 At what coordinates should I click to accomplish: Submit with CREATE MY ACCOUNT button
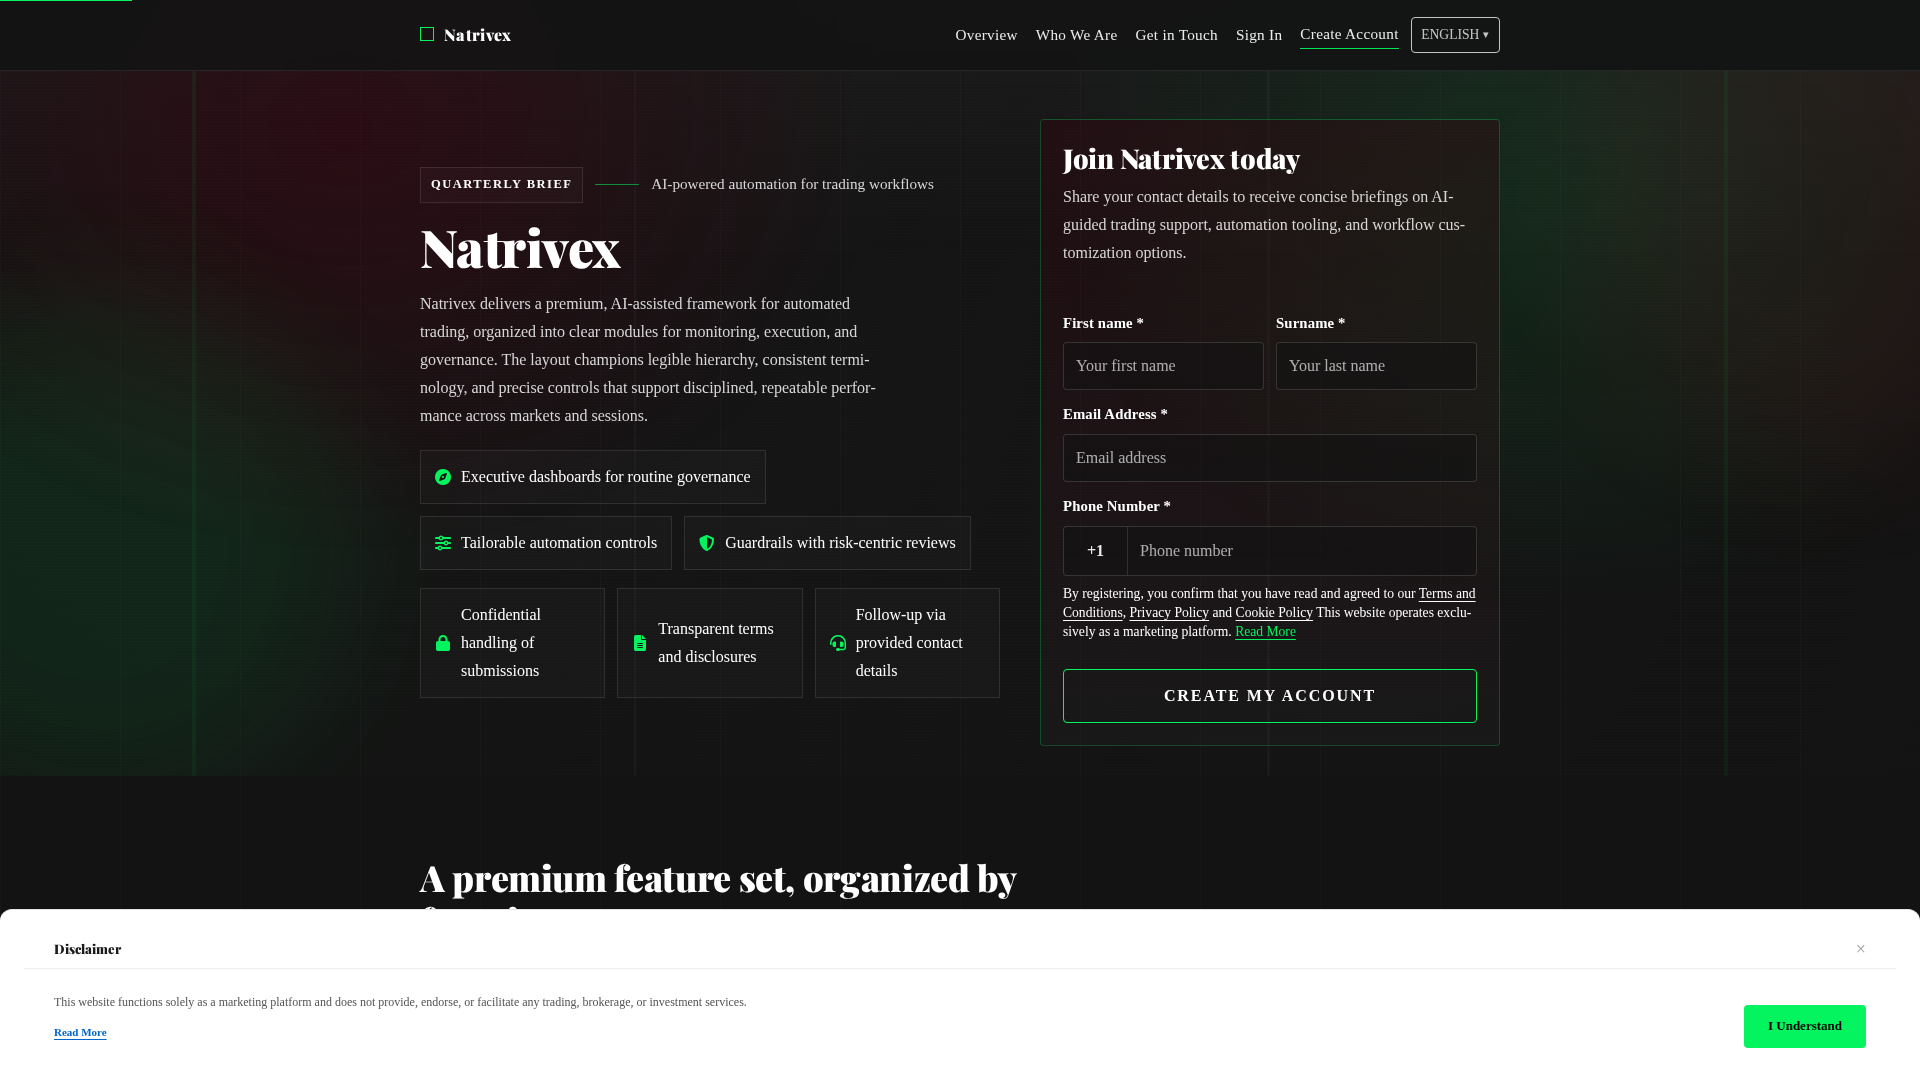pyautogui.click(x=1270, y=696)
